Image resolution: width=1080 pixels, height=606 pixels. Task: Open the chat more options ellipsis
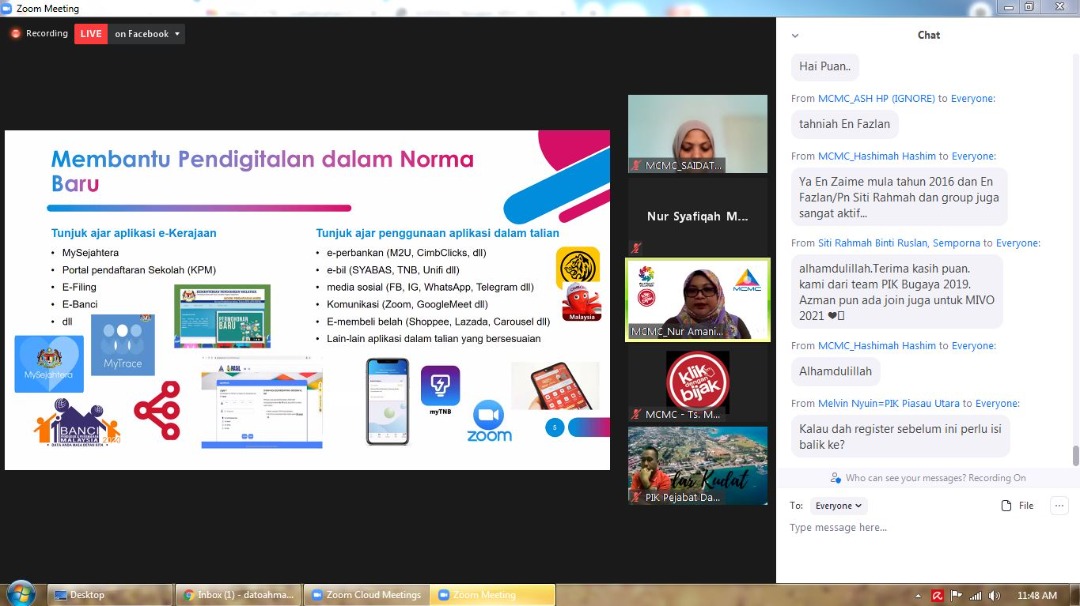tap(1059, 506)
